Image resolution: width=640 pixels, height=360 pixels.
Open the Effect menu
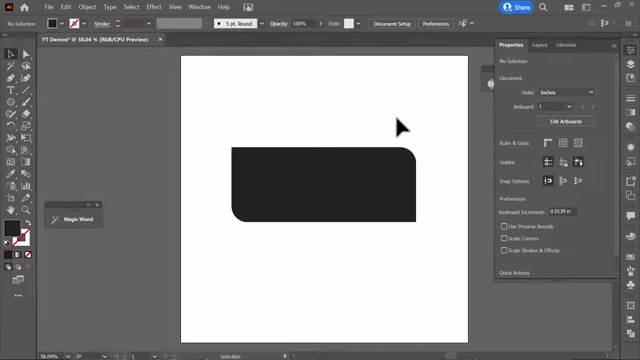tap(154, 7)
